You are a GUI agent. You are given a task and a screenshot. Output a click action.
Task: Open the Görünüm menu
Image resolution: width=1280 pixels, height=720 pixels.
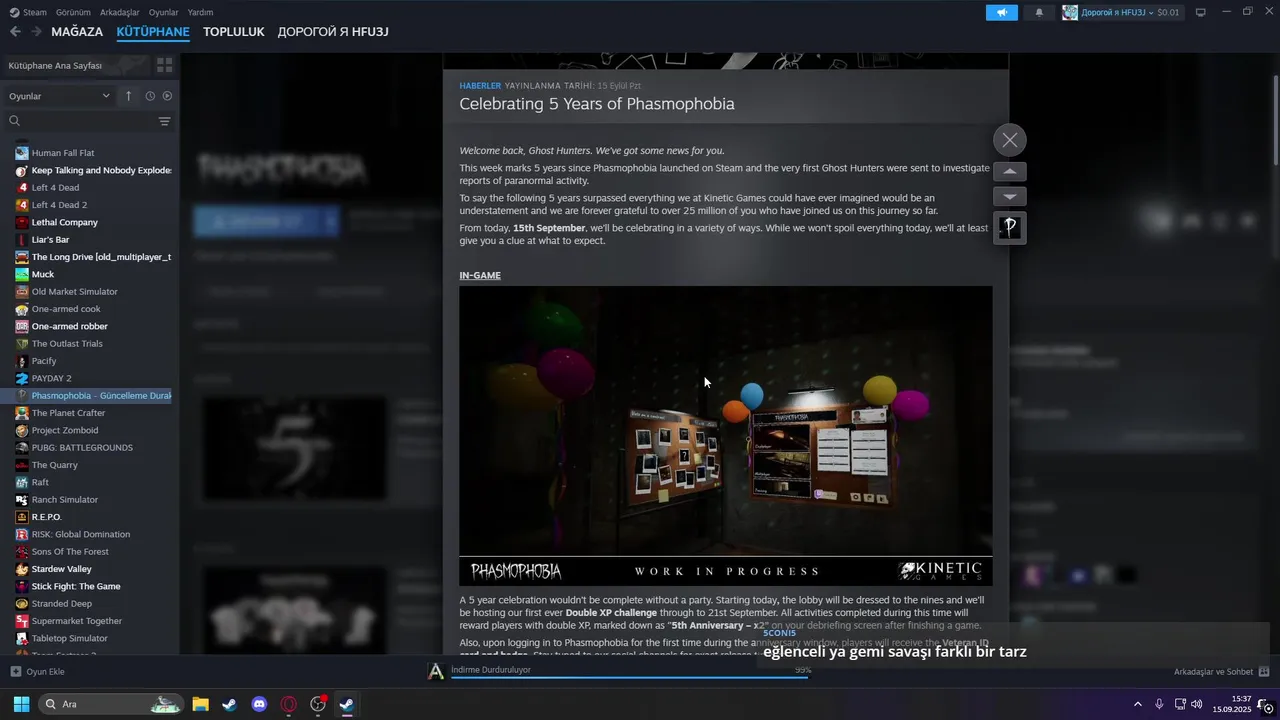[73, 12]
